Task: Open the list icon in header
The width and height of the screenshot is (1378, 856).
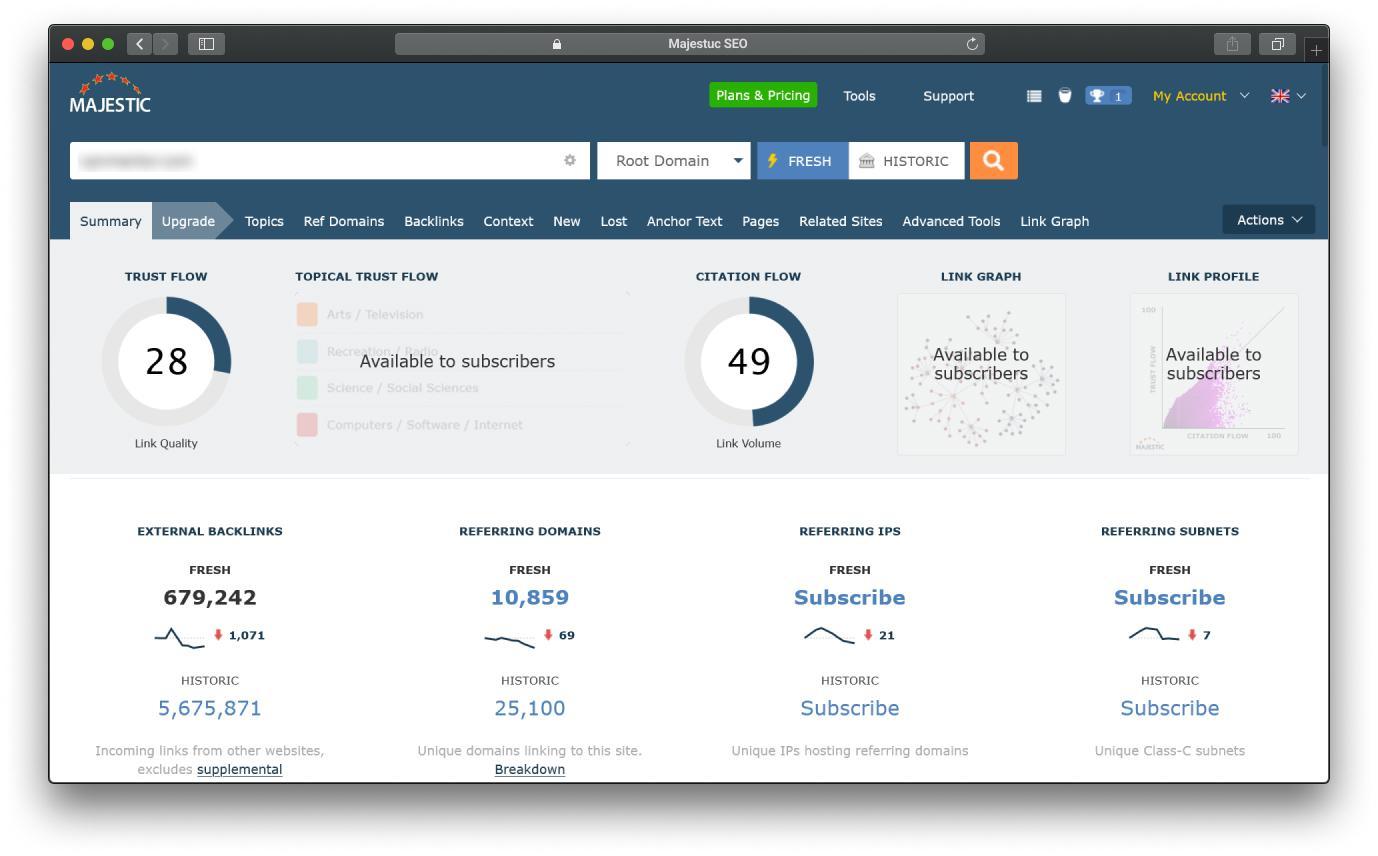Action: point(1034,96)
